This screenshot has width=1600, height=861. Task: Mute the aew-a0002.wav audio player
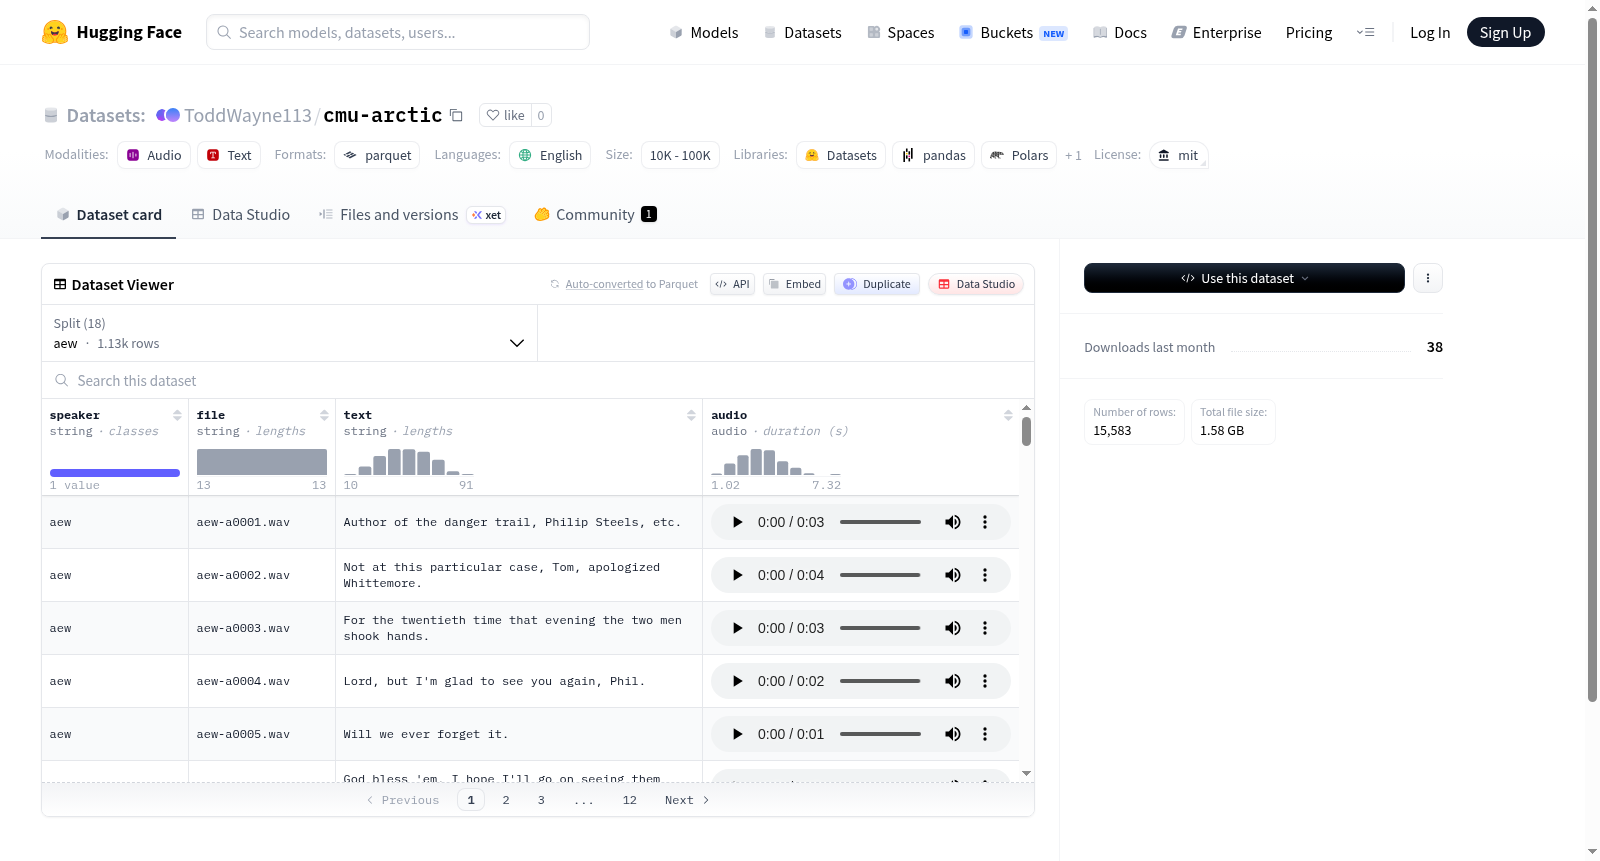click(x=953, y=575)
